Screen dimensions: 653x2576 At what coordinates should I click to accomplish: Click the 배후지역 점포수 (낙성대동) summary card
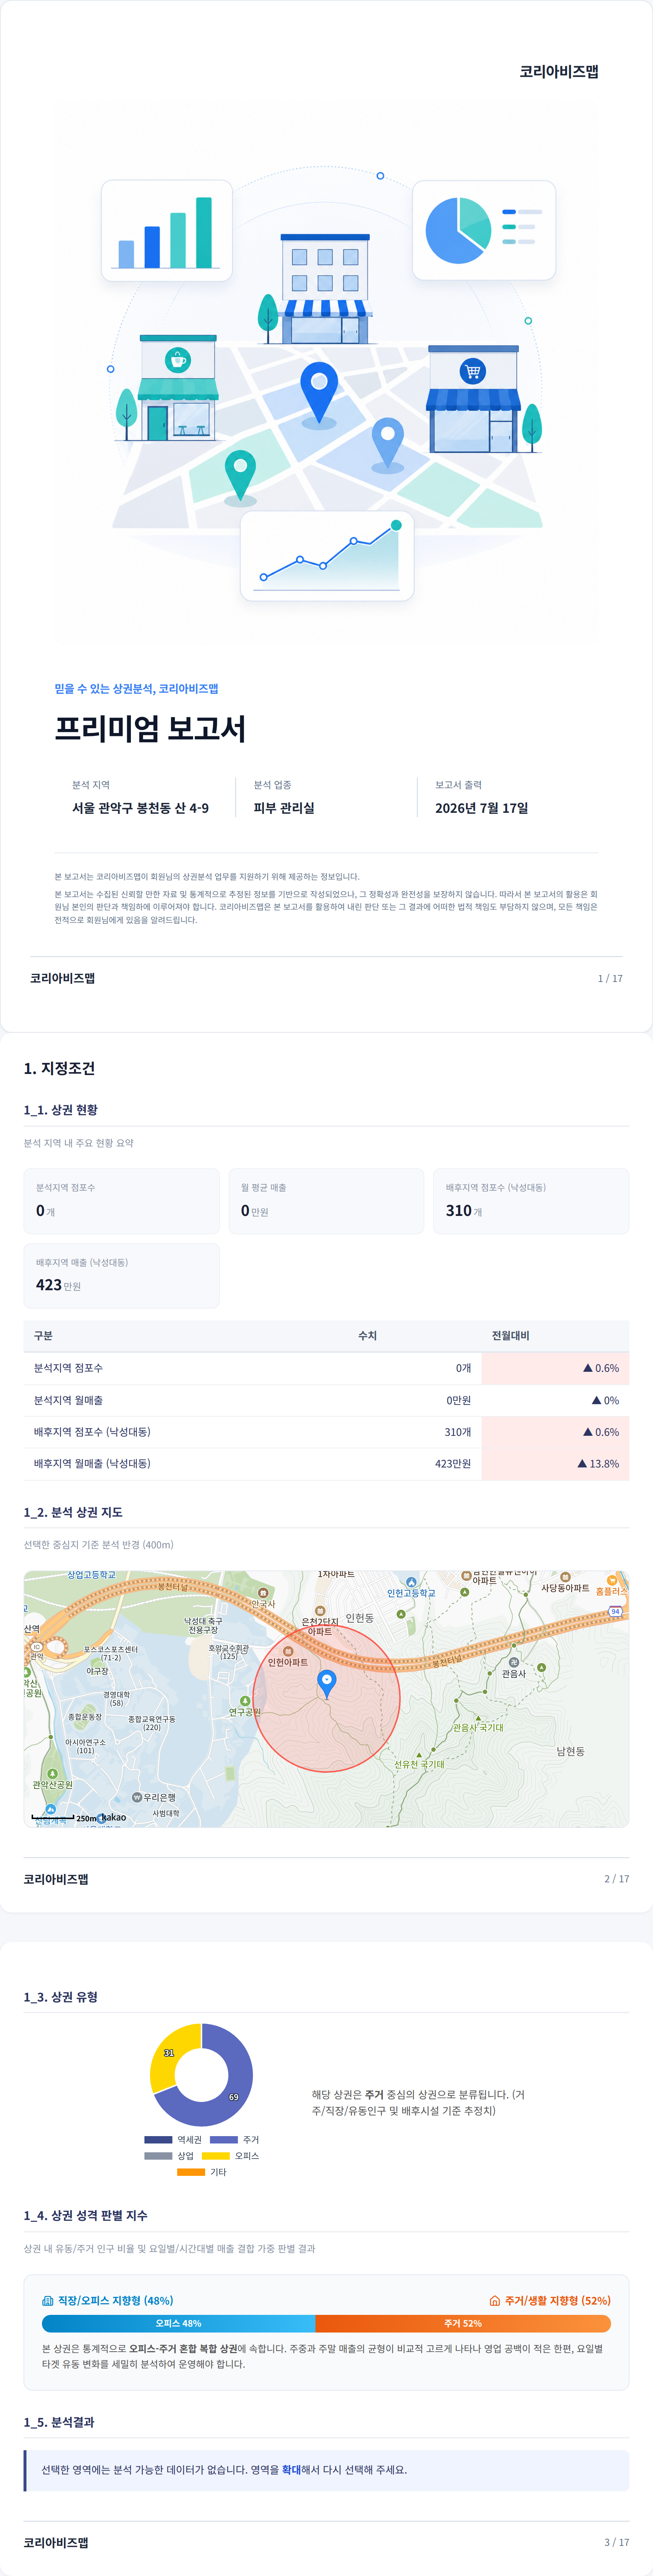click(x=531, y=1200)
